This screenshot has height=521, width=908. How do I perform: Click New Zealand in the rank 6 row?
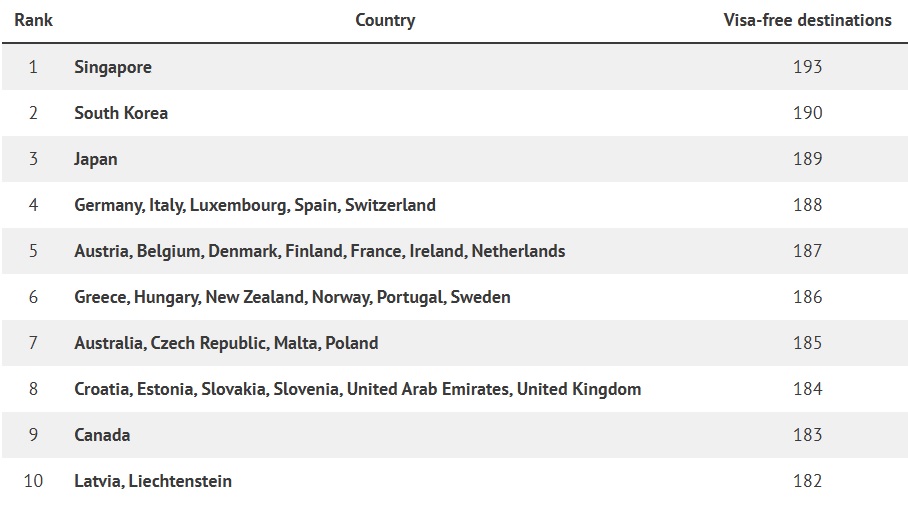click(x=254, y=297)
